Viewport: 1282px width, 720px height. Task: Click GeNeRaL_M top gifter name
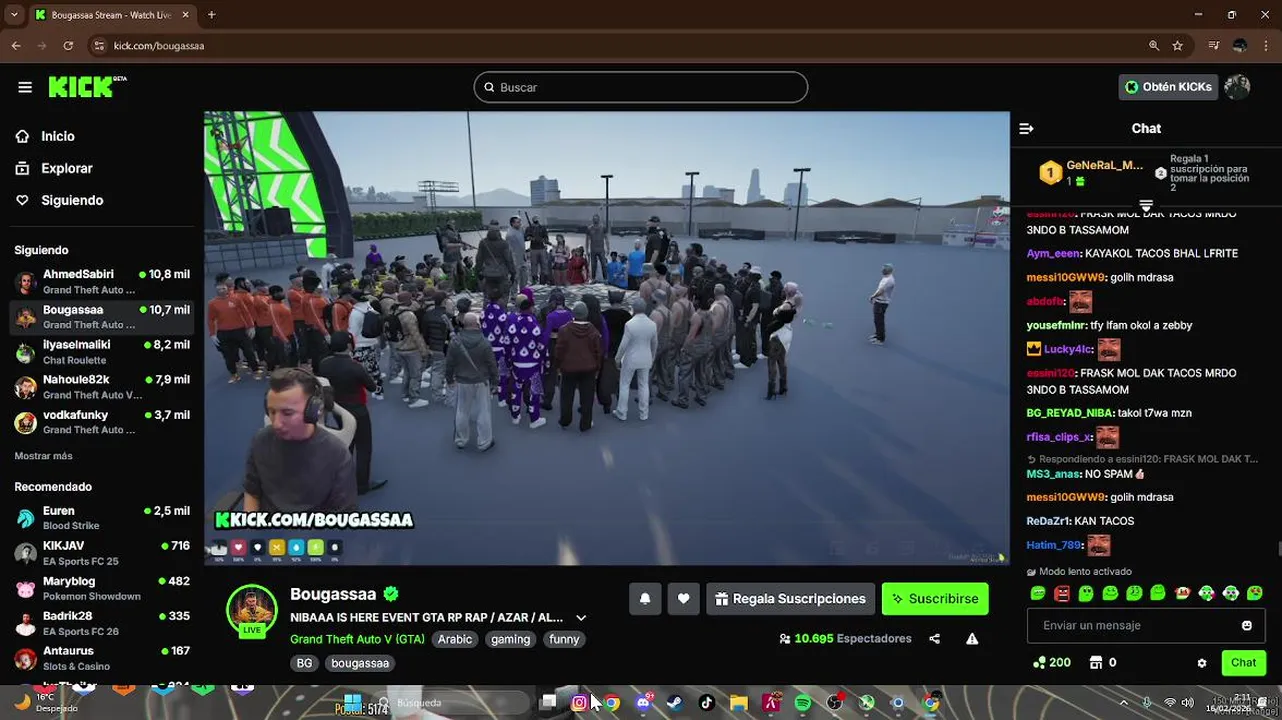click(x=1105, y=165)
